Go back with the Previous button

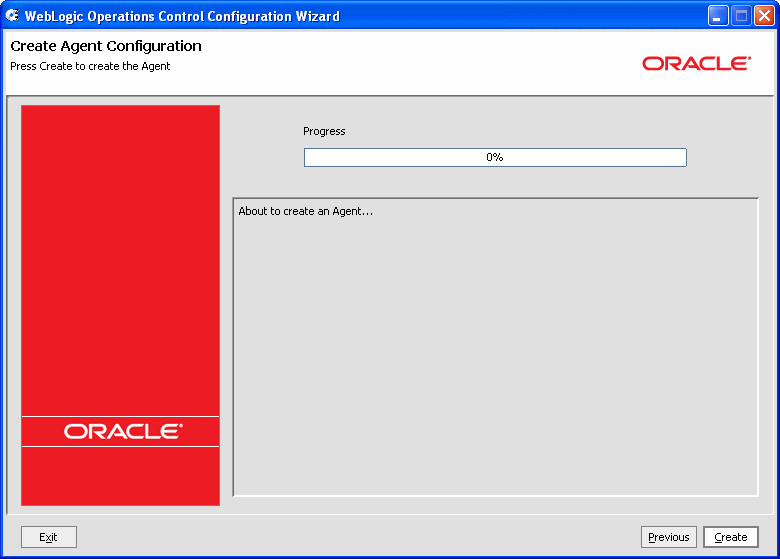pos(669,537)
